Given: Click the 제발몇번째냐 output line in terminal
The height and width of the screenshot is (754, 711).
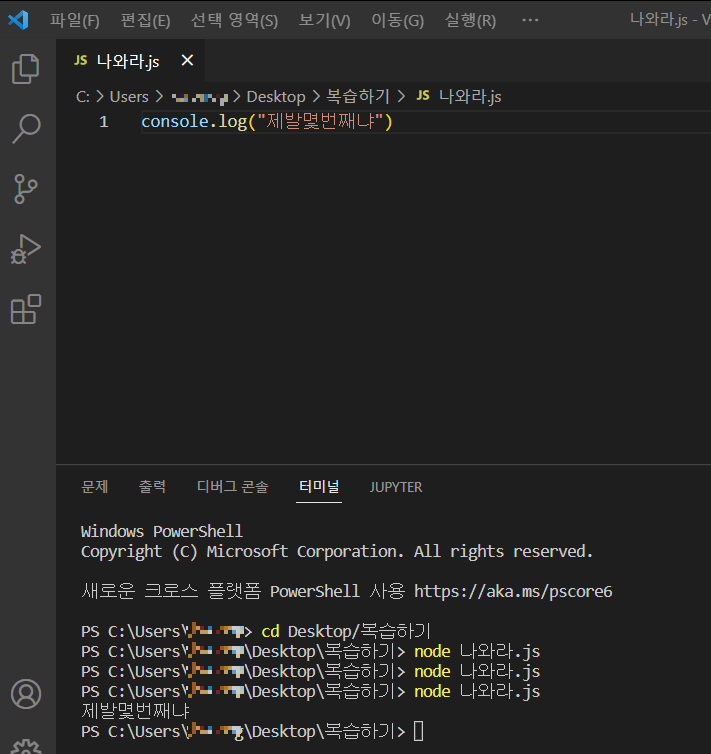Looking at the screenshot, I should 136,711.
